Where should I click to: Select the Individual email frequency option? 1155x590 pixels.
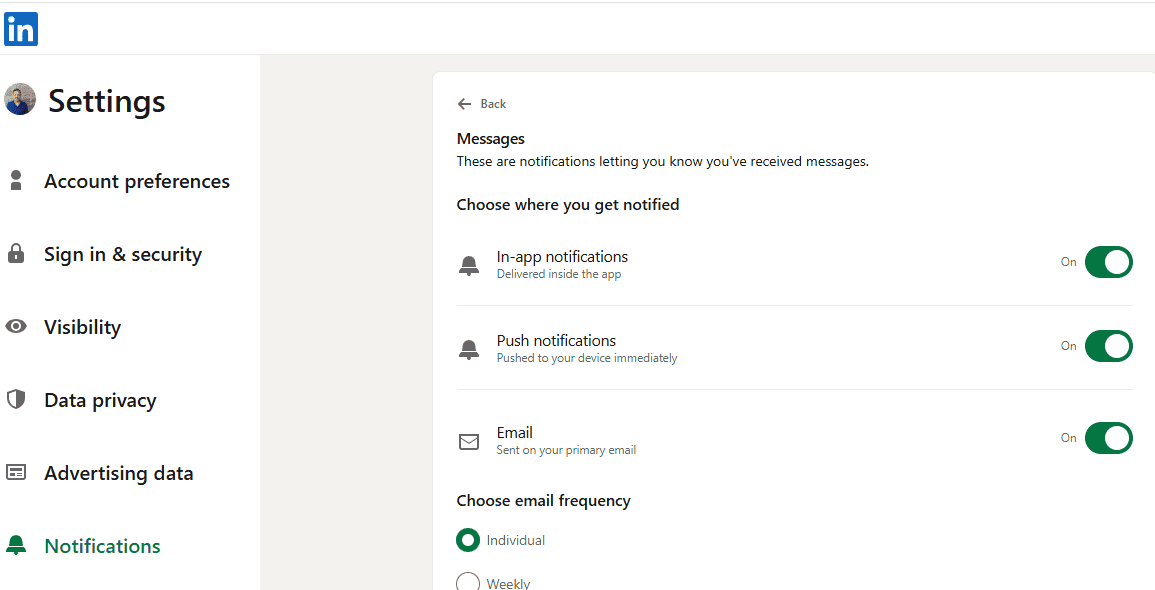click(x=468, y=540)
